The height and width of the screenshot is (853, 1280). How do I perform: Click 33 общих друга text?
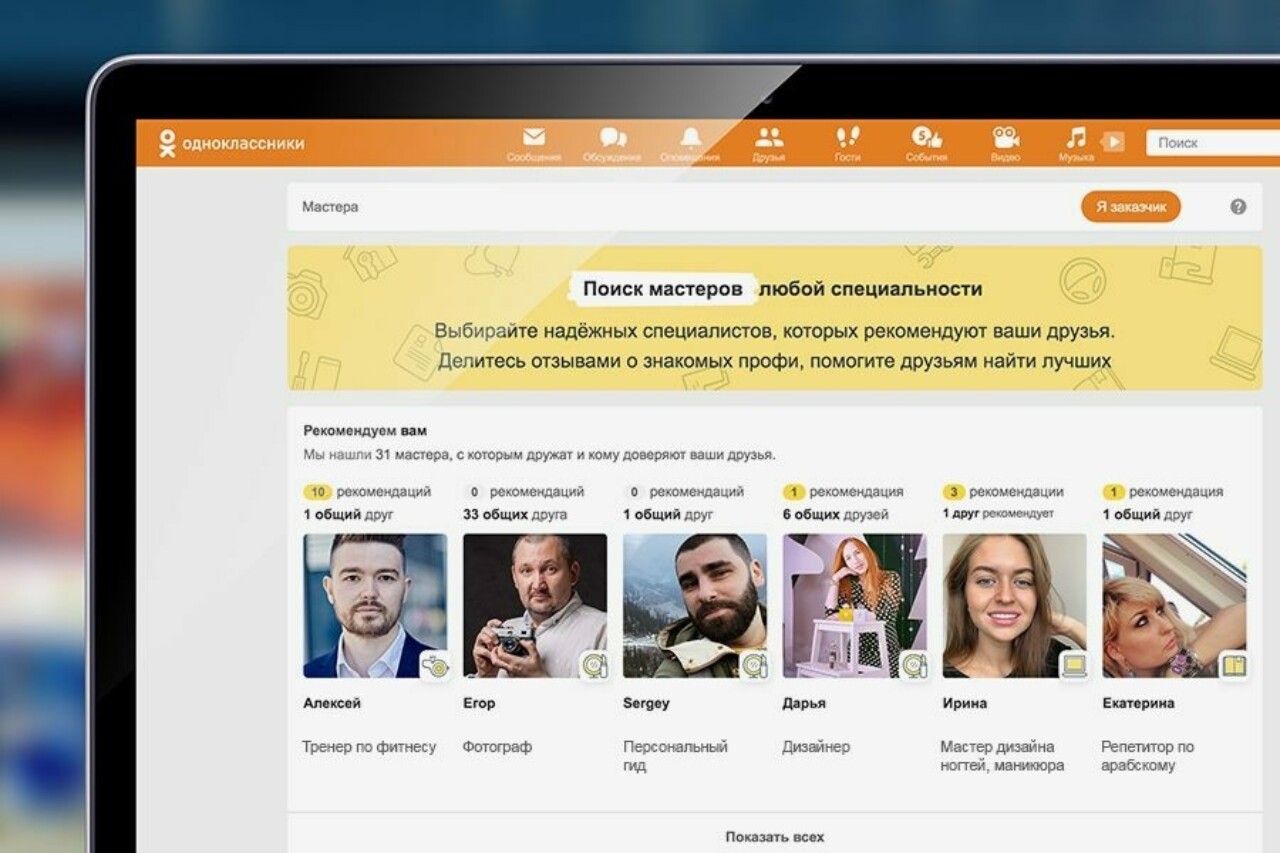(x=515, y=515)
